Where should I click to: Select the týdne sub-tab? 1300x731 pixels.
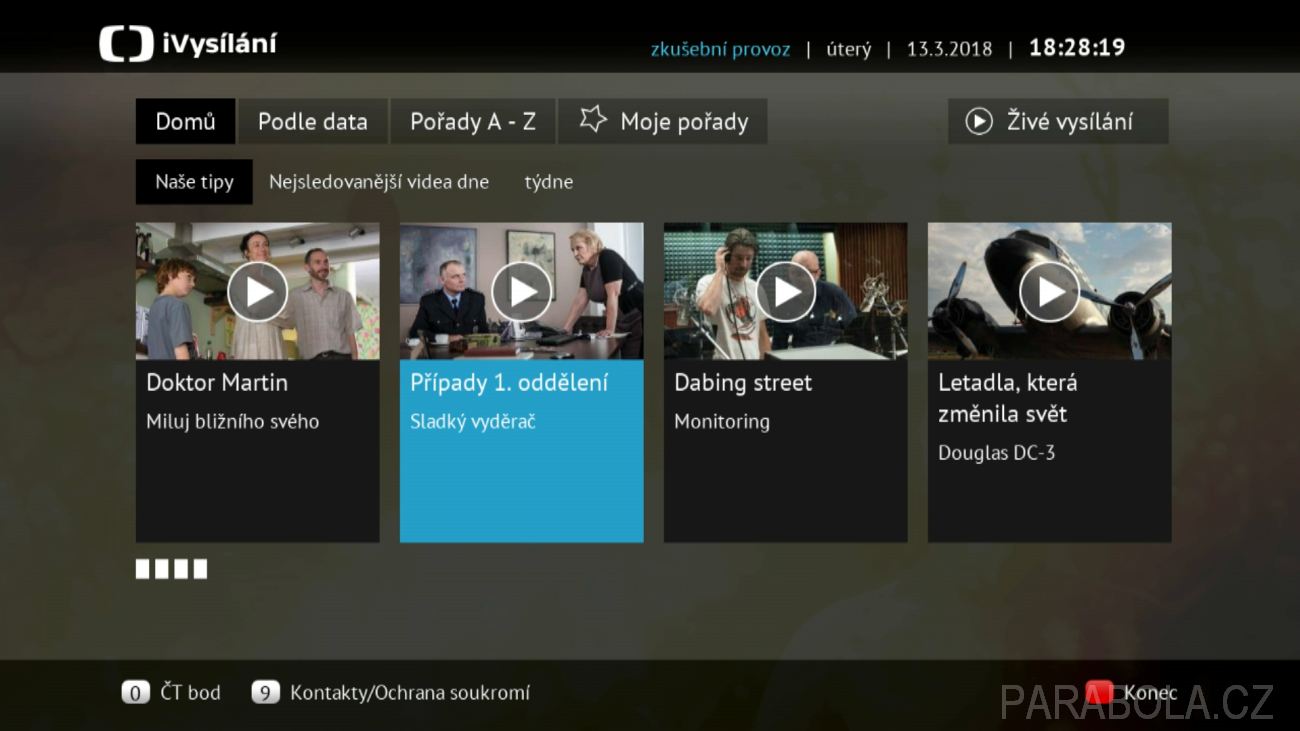click(549, 182)
